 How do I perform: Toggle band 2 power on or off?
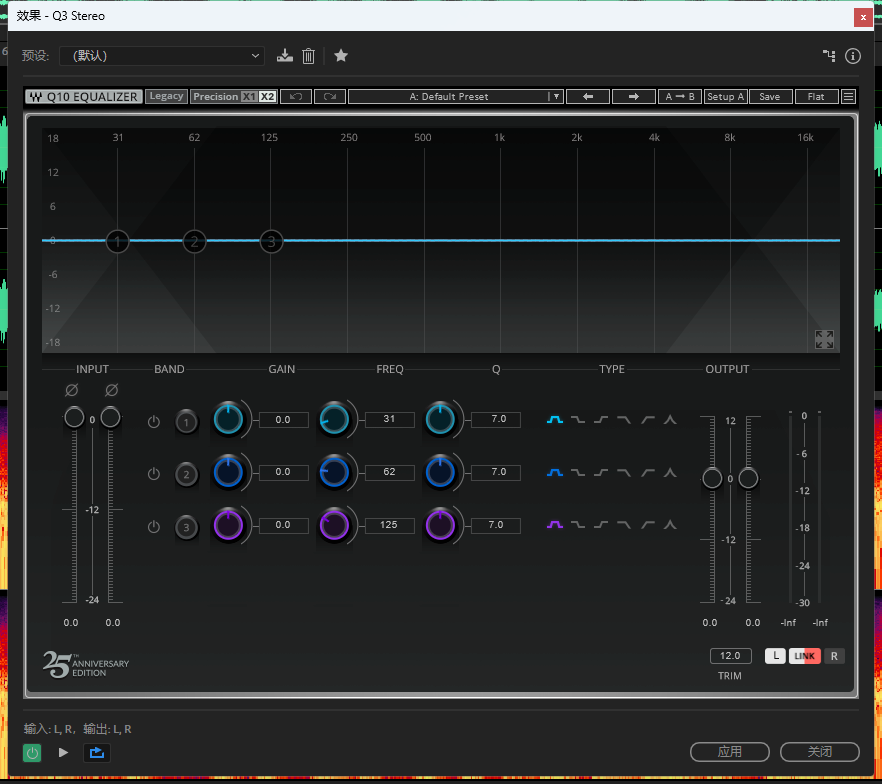[x=154, y=474]
